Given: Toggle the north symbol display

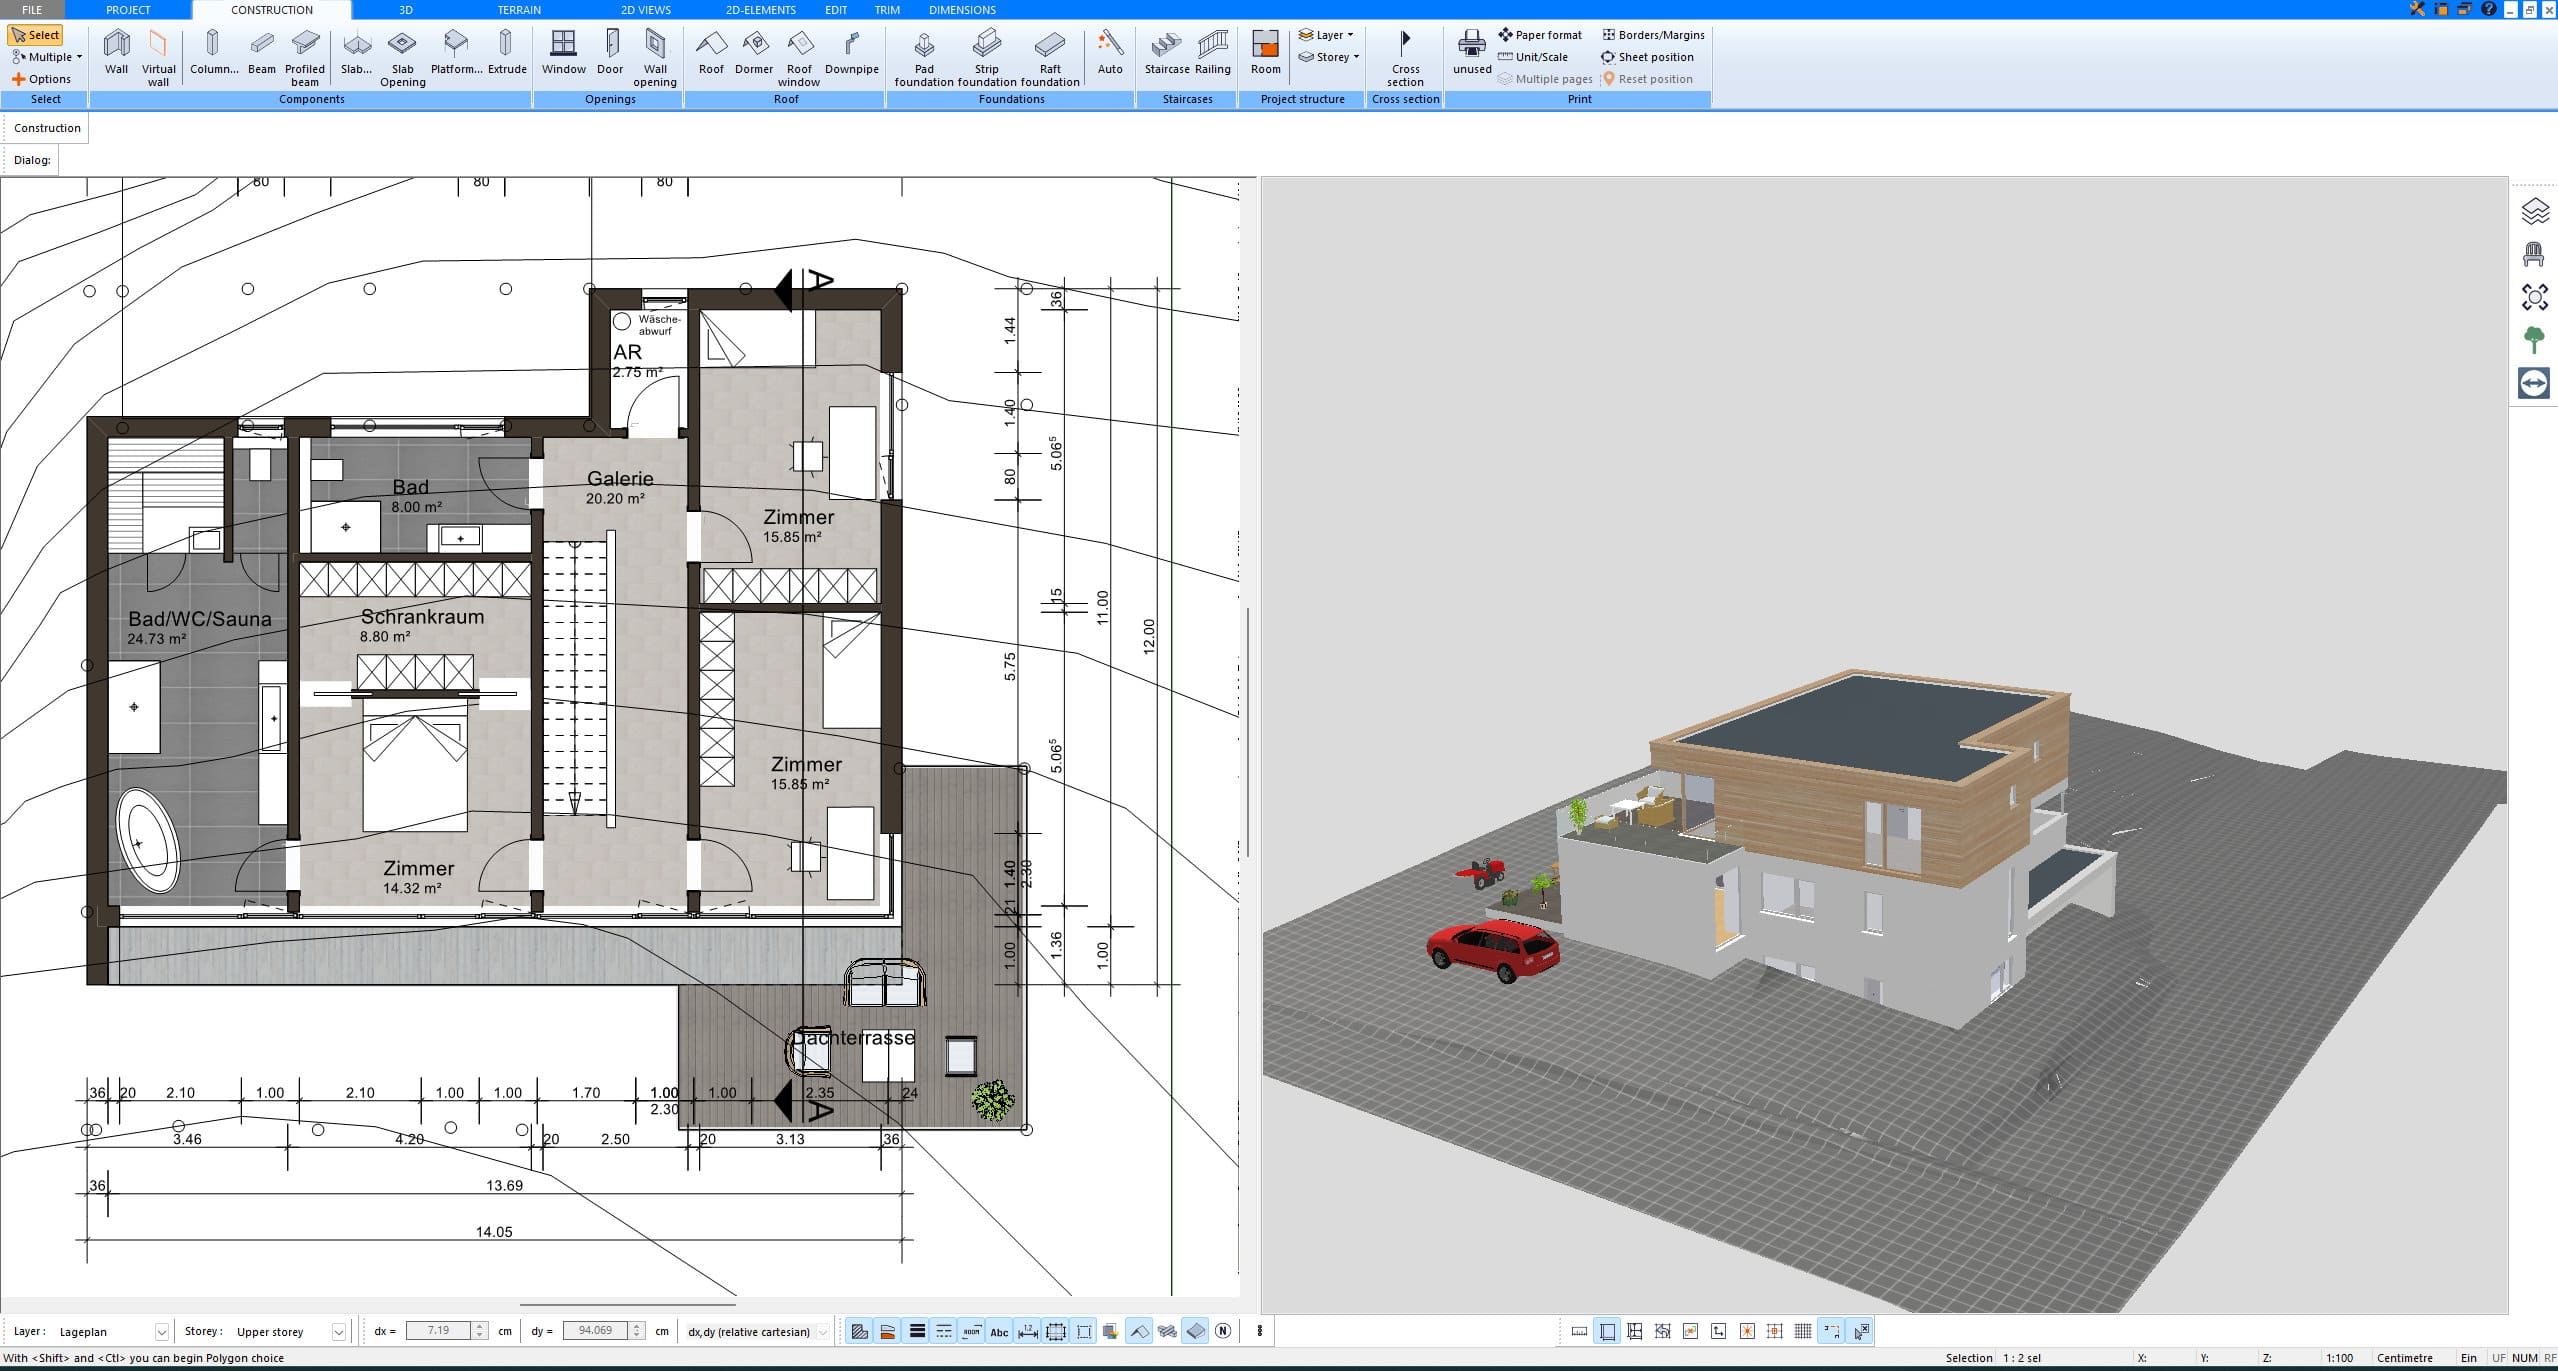Looking at the screenshot, I should (x=1222, y=1331).
